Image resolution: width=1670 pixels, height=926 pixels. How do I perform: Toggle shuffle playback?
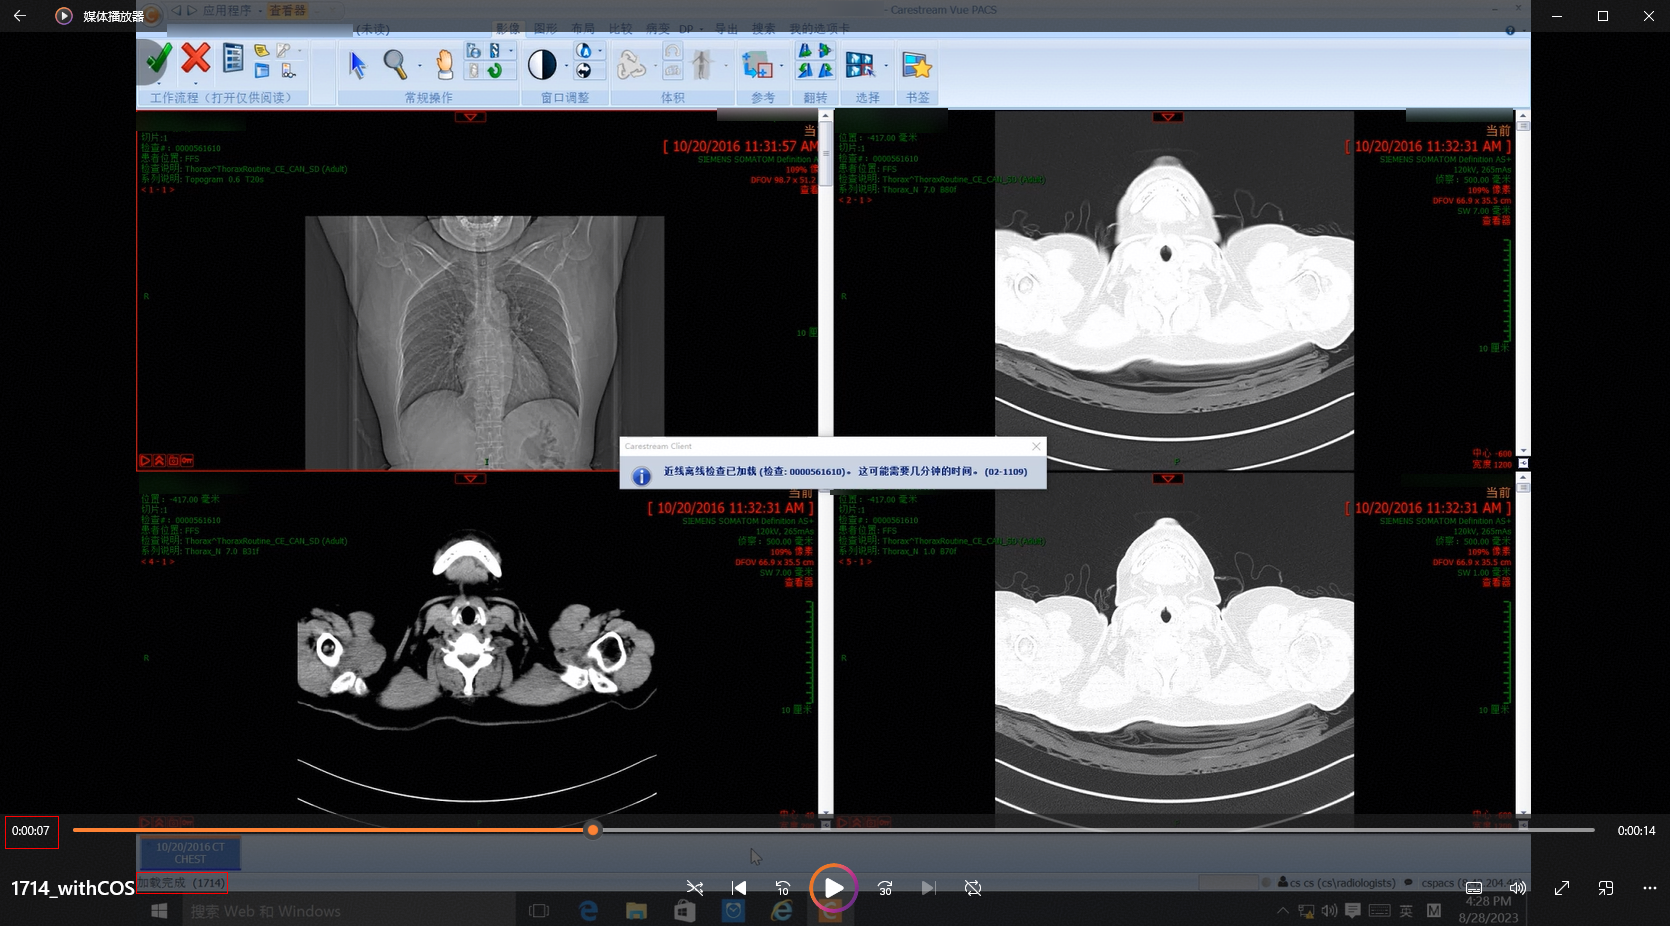click(695, 888)
